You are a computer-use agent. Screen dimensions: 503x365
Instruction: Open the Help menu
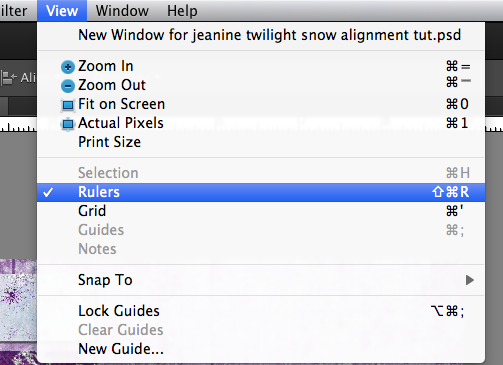pyautogui.click(x=182, y=11)
